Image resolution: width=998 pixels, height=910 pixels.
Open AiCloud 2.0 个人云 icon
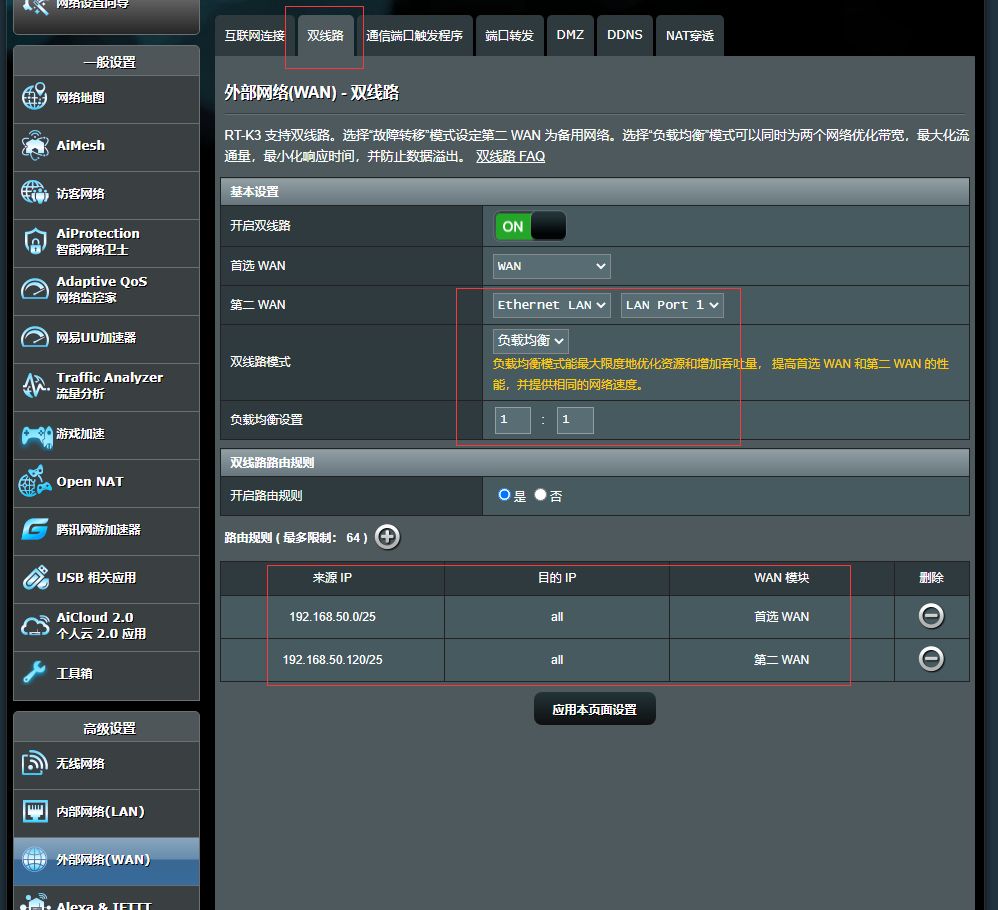(x=34, y=625)
